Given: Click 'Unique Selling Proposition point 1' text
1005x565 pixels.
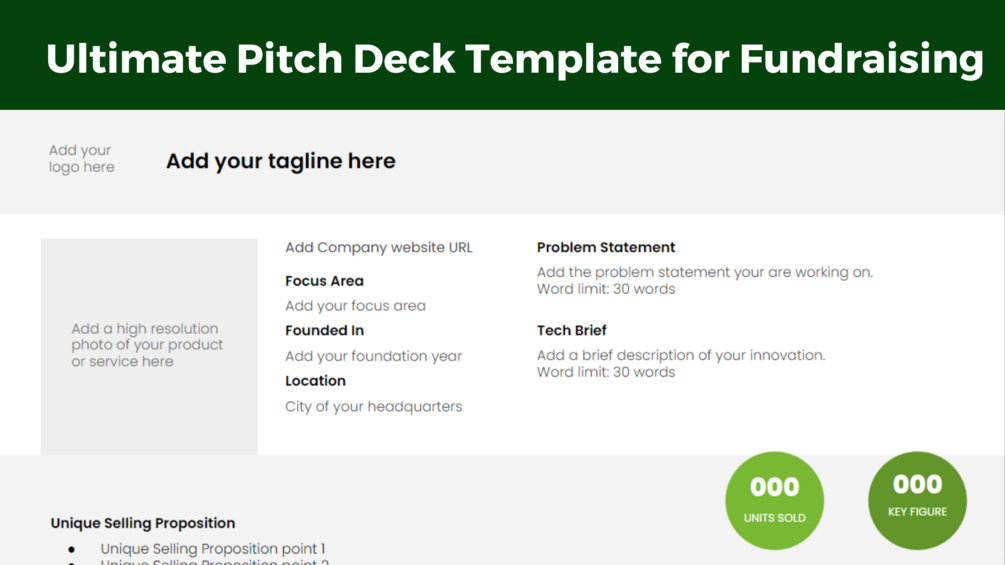Looking at the screenshot, I should [x=212, y=548].
